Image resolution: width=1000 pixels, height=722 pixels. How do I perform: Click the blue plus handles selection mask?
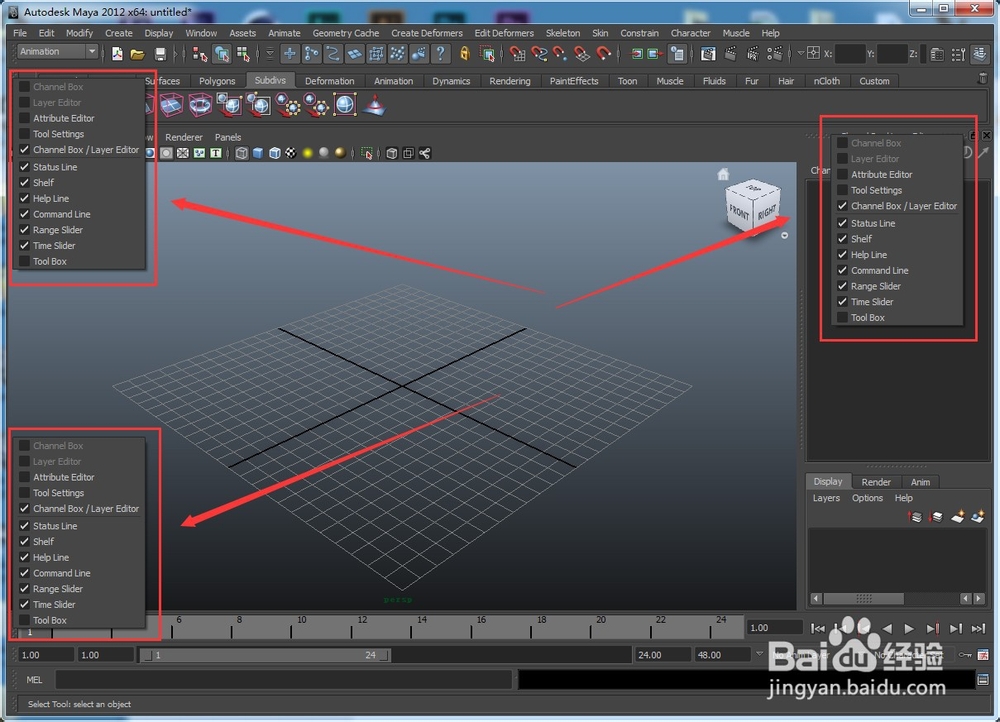(x=290, y=54)
